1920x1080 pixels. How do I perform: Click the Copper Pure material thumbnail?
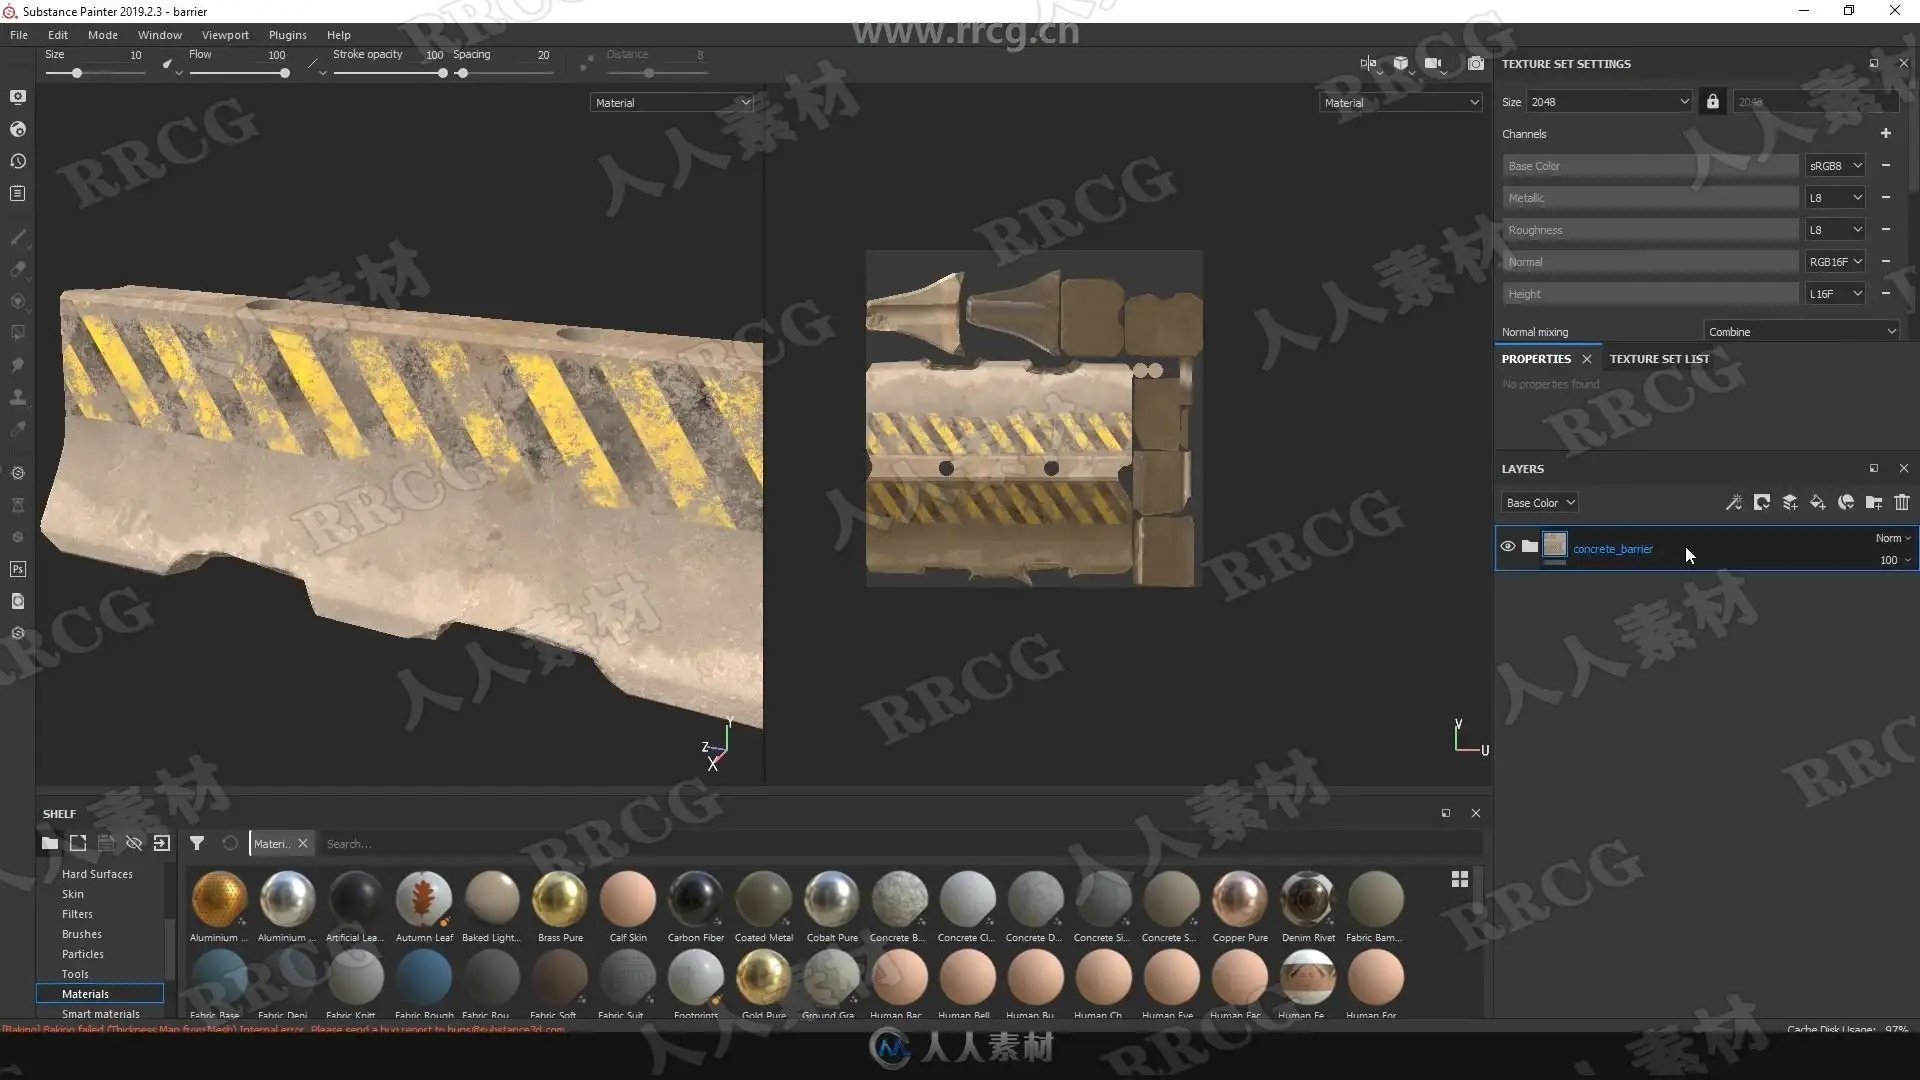click(1239, 899)
